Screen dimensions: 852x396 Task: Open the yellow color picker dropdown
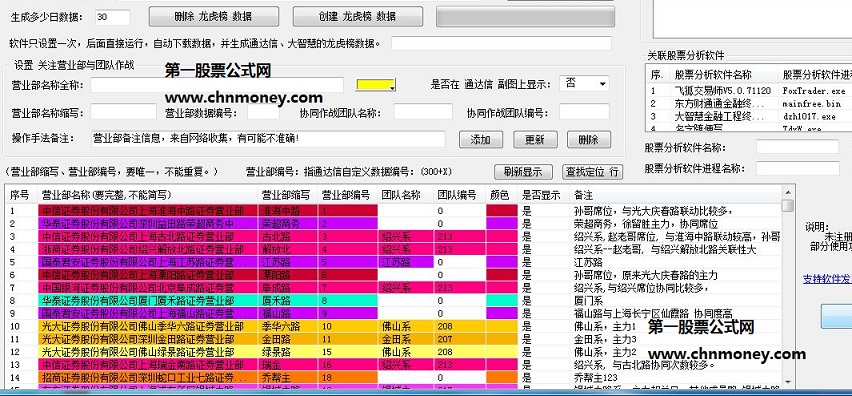[375, 85]
